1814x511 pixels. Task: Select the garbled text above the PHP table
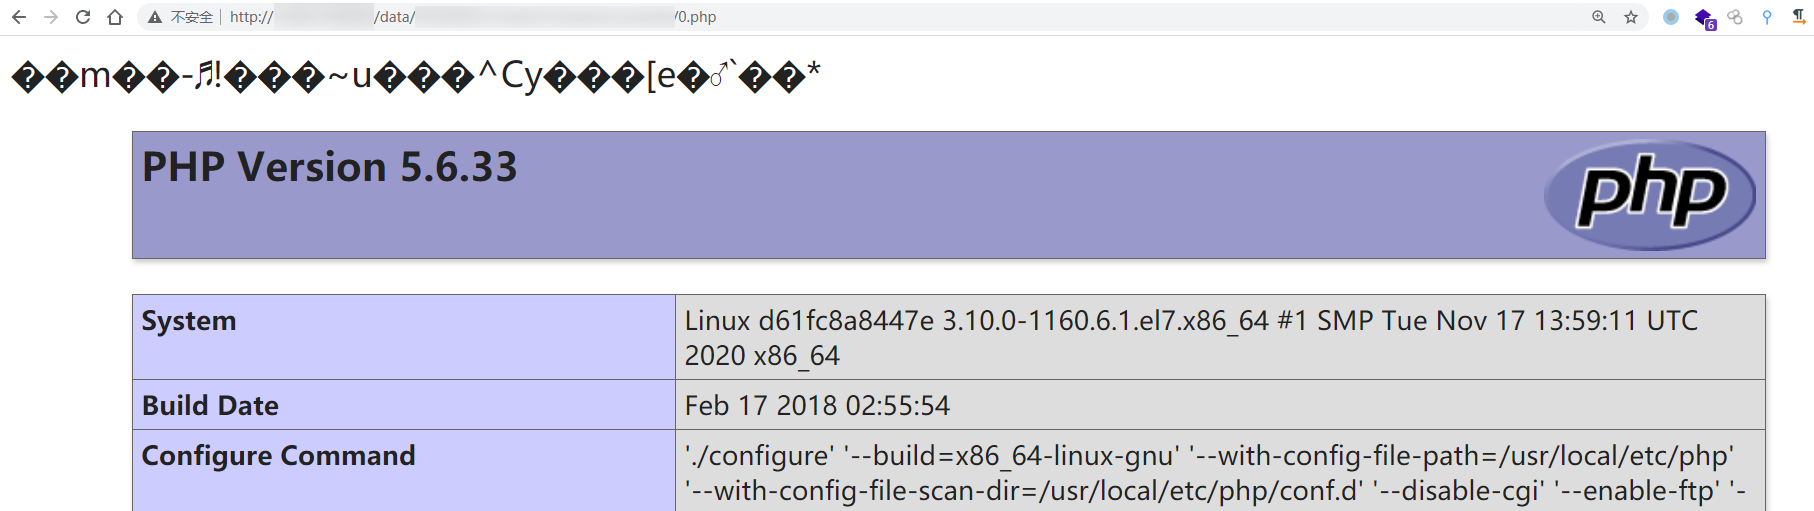[416, 76]
